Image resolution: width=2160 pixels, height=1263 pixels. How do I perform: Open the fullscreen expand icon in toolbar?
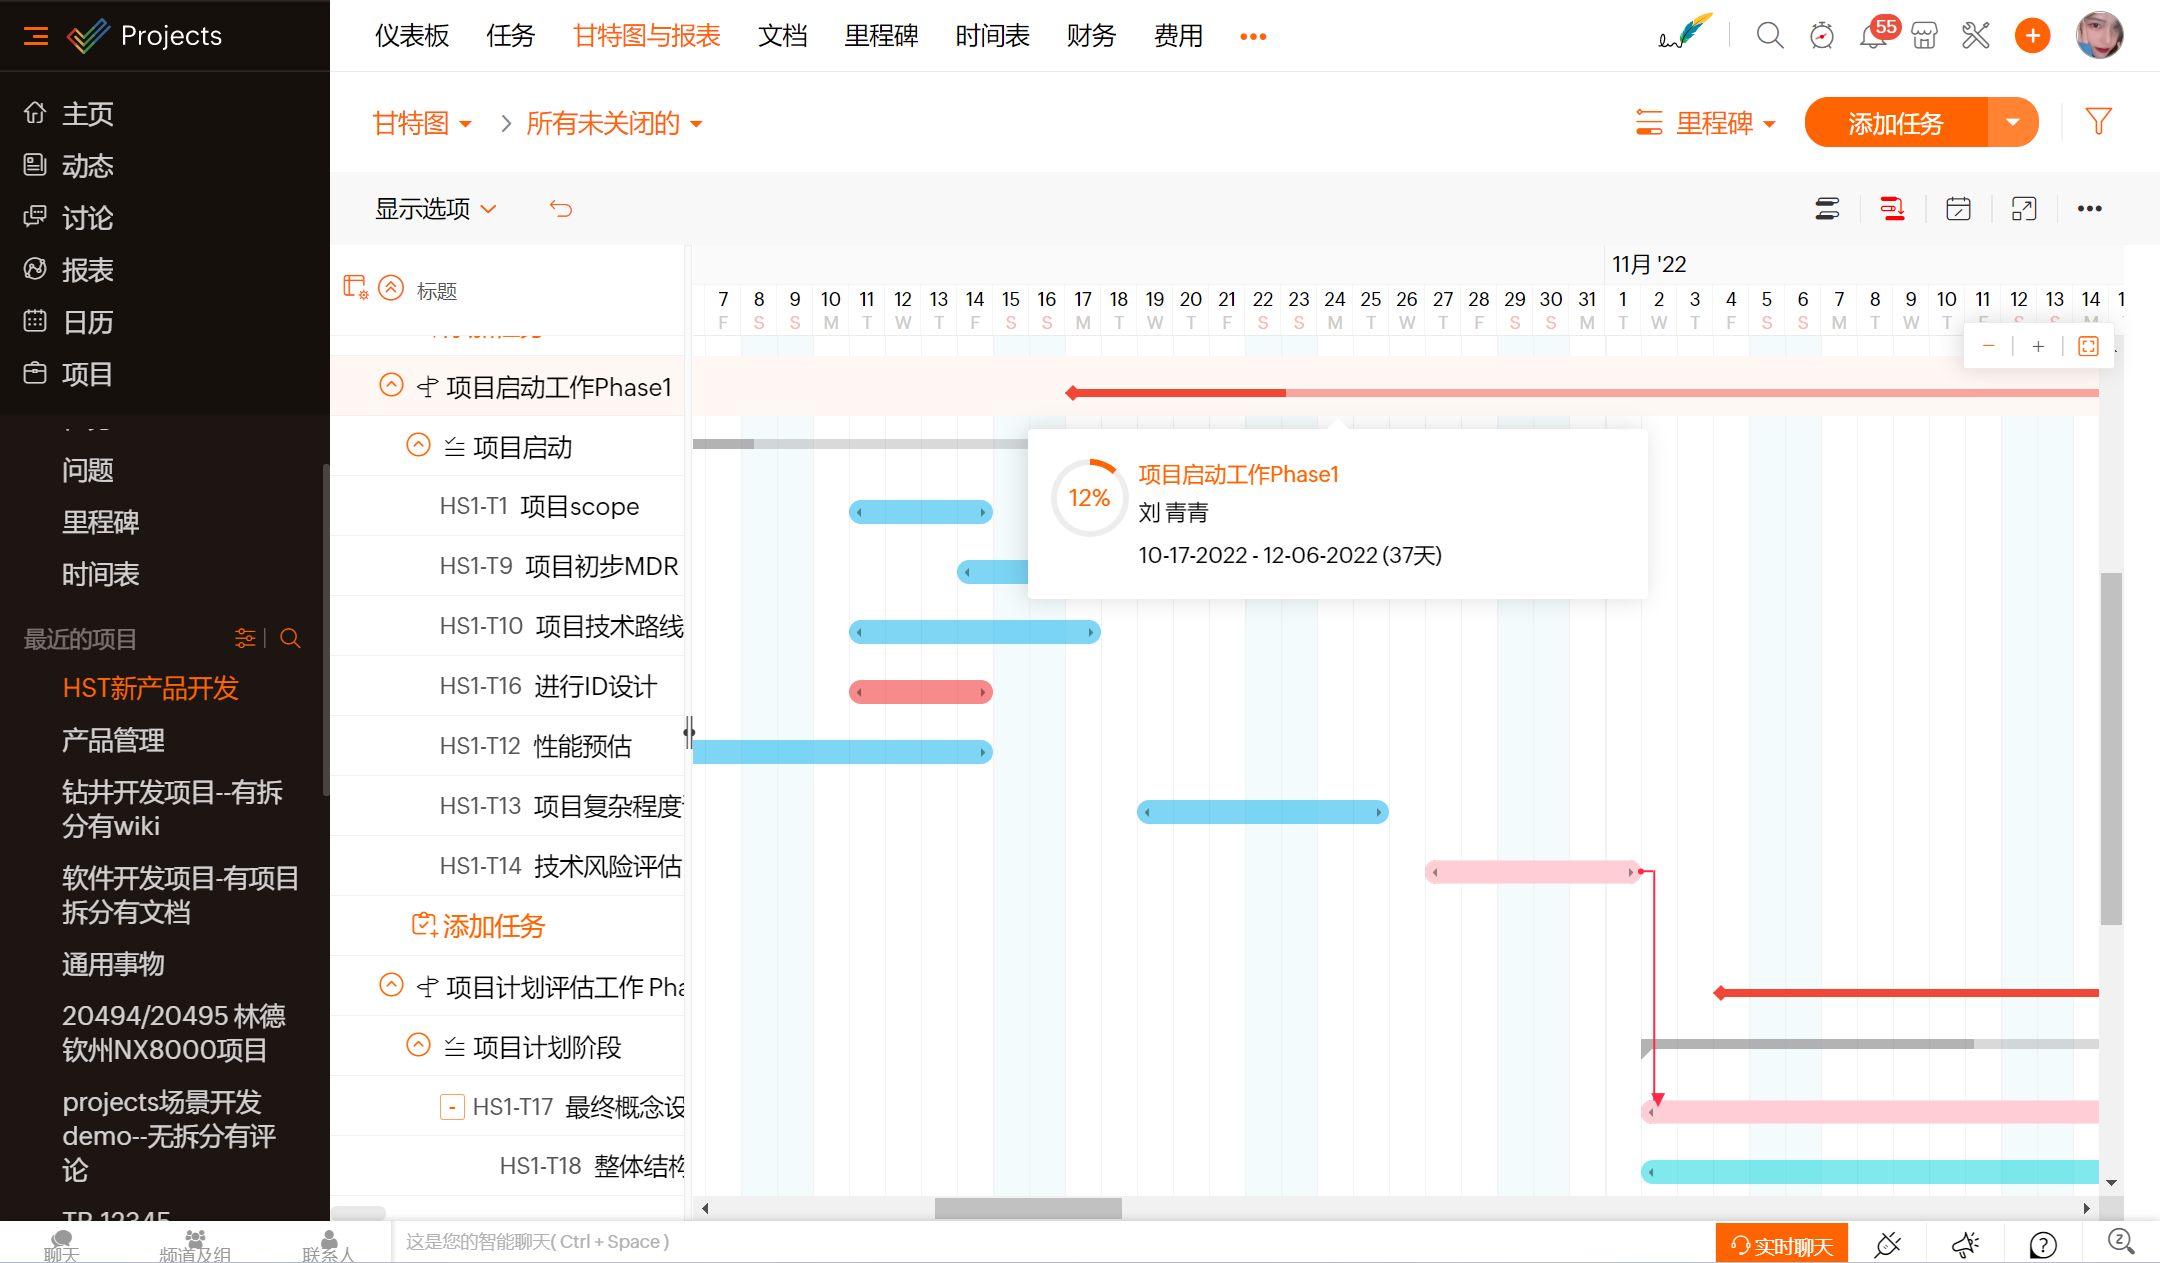(x=2024, y=209)
